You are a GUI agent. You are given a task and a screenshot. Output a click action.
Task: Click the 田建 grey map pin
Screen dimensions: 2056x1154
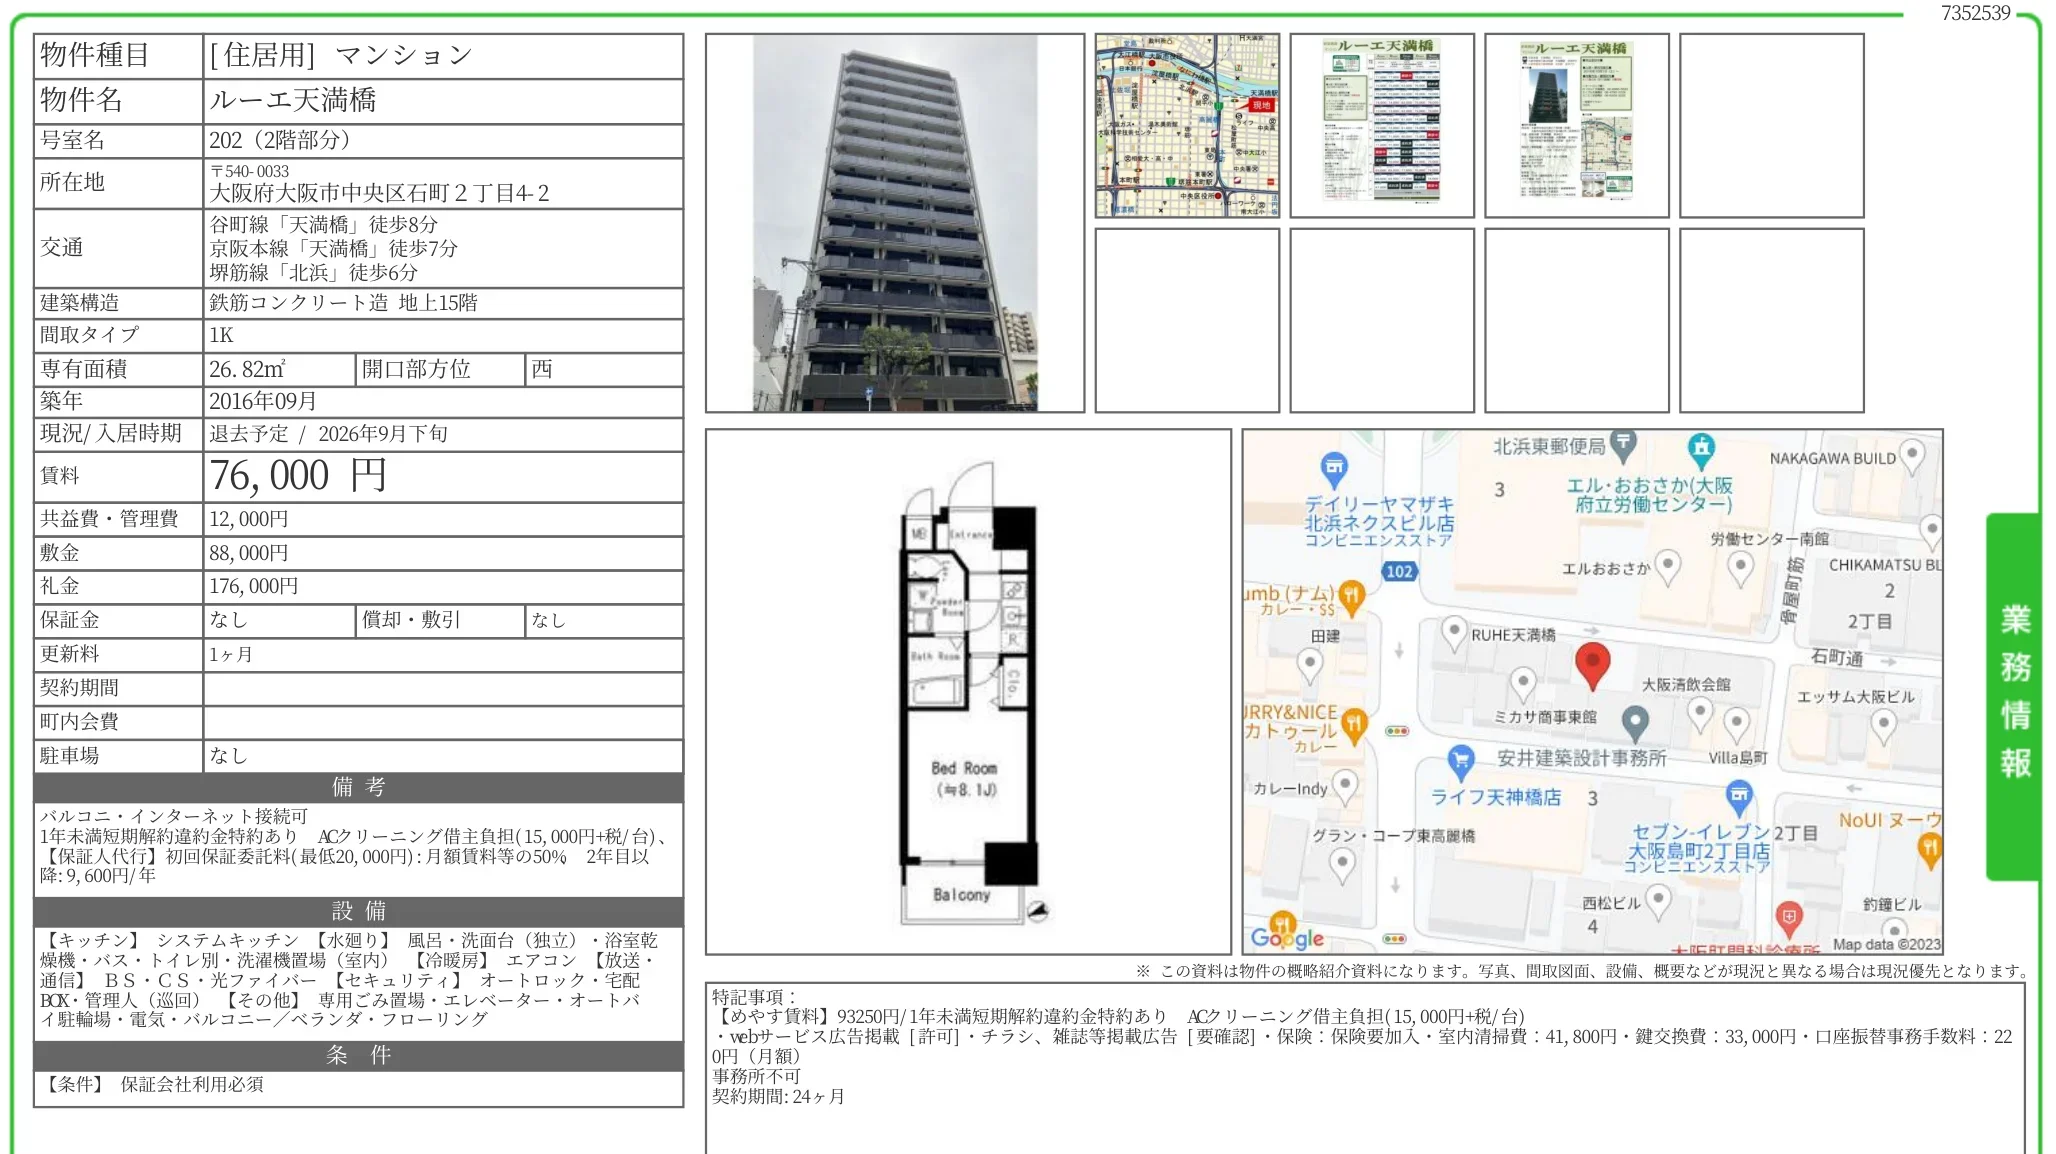pyautogui.click(x=1310, y=664)
